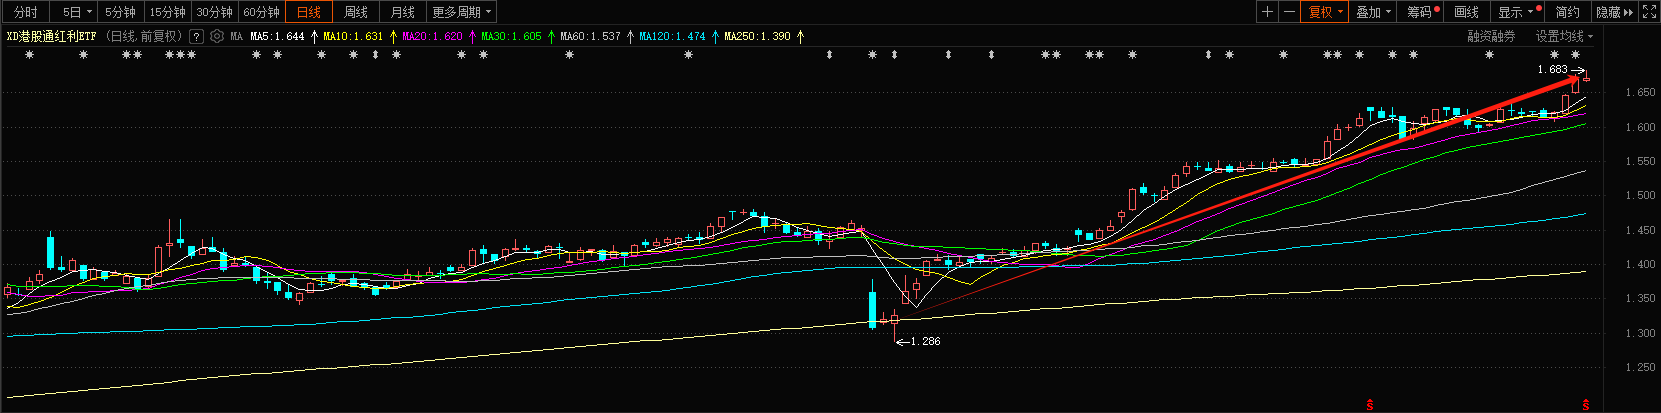Switch to the 周线 weekly tab
The width and height of the screenshot is (1661, 413).
click(x=356, y=12)
